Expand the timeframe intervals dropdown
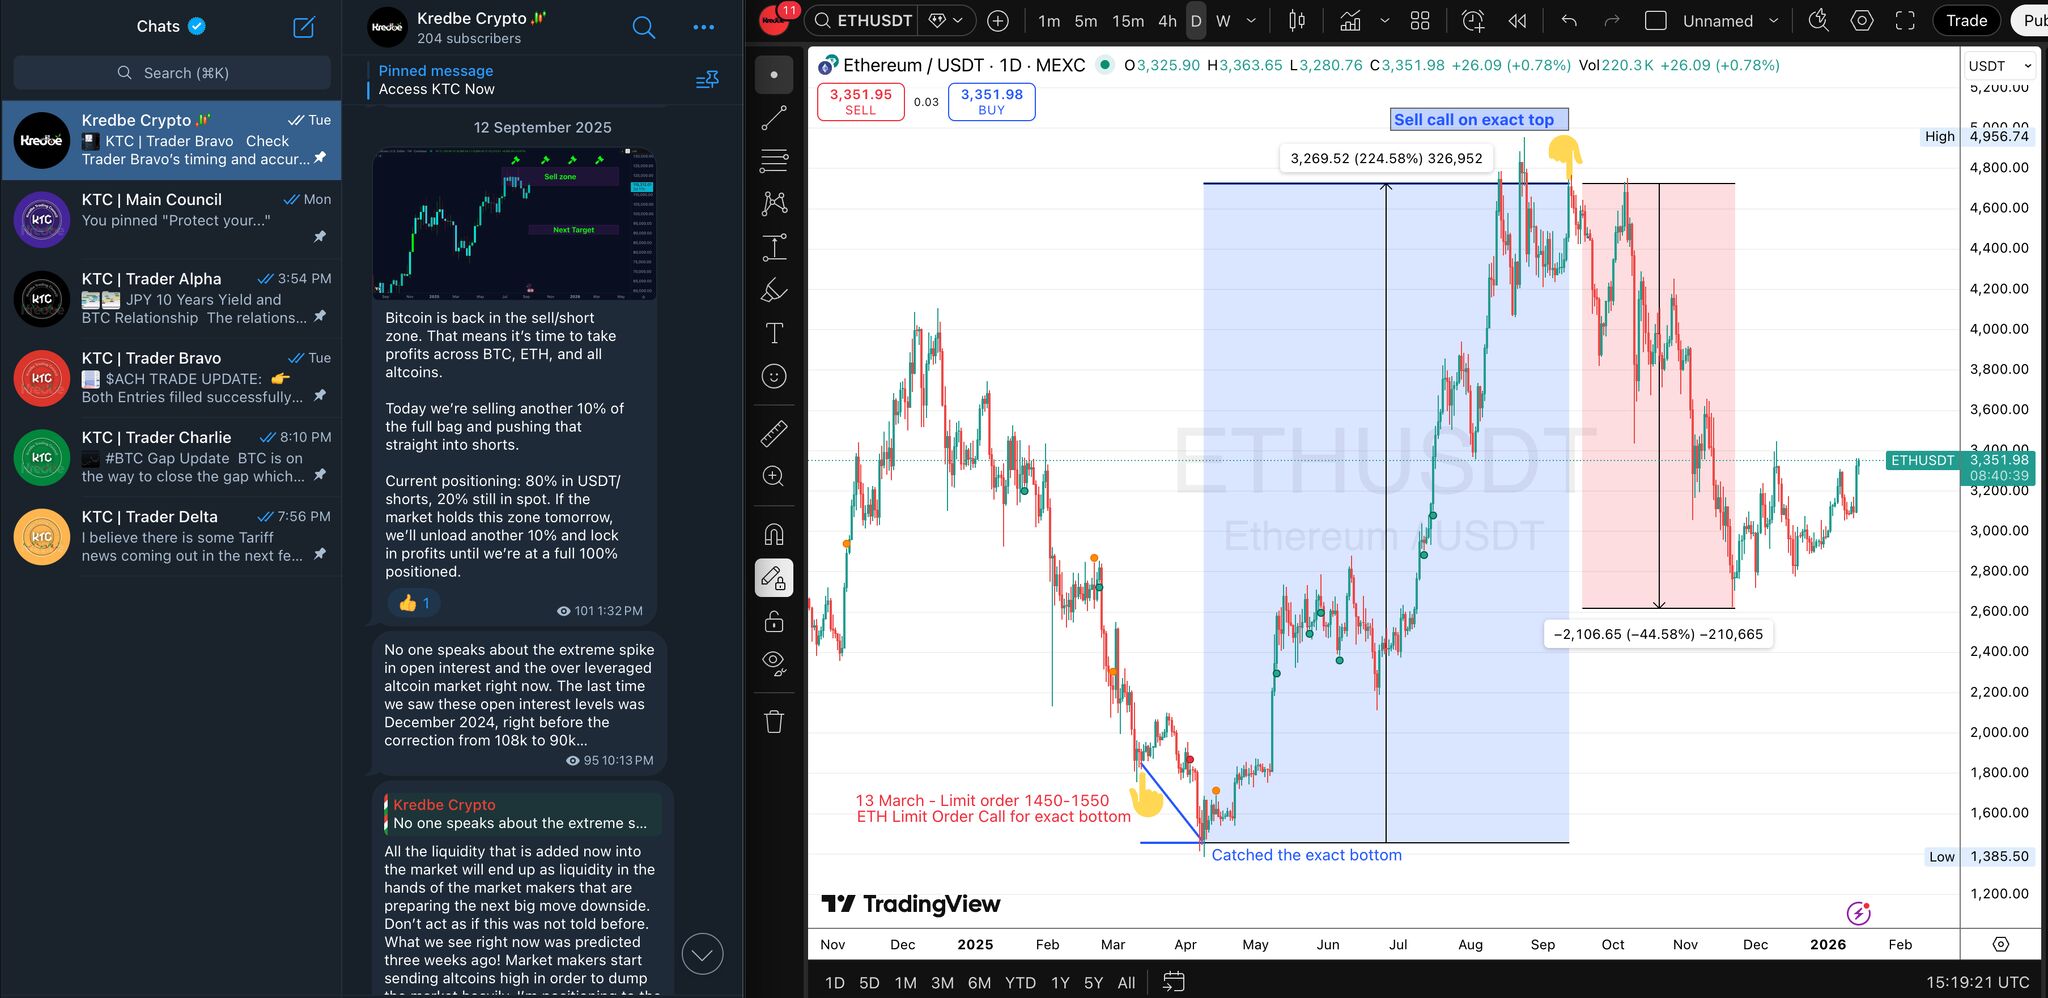 tap(1250, 20)
